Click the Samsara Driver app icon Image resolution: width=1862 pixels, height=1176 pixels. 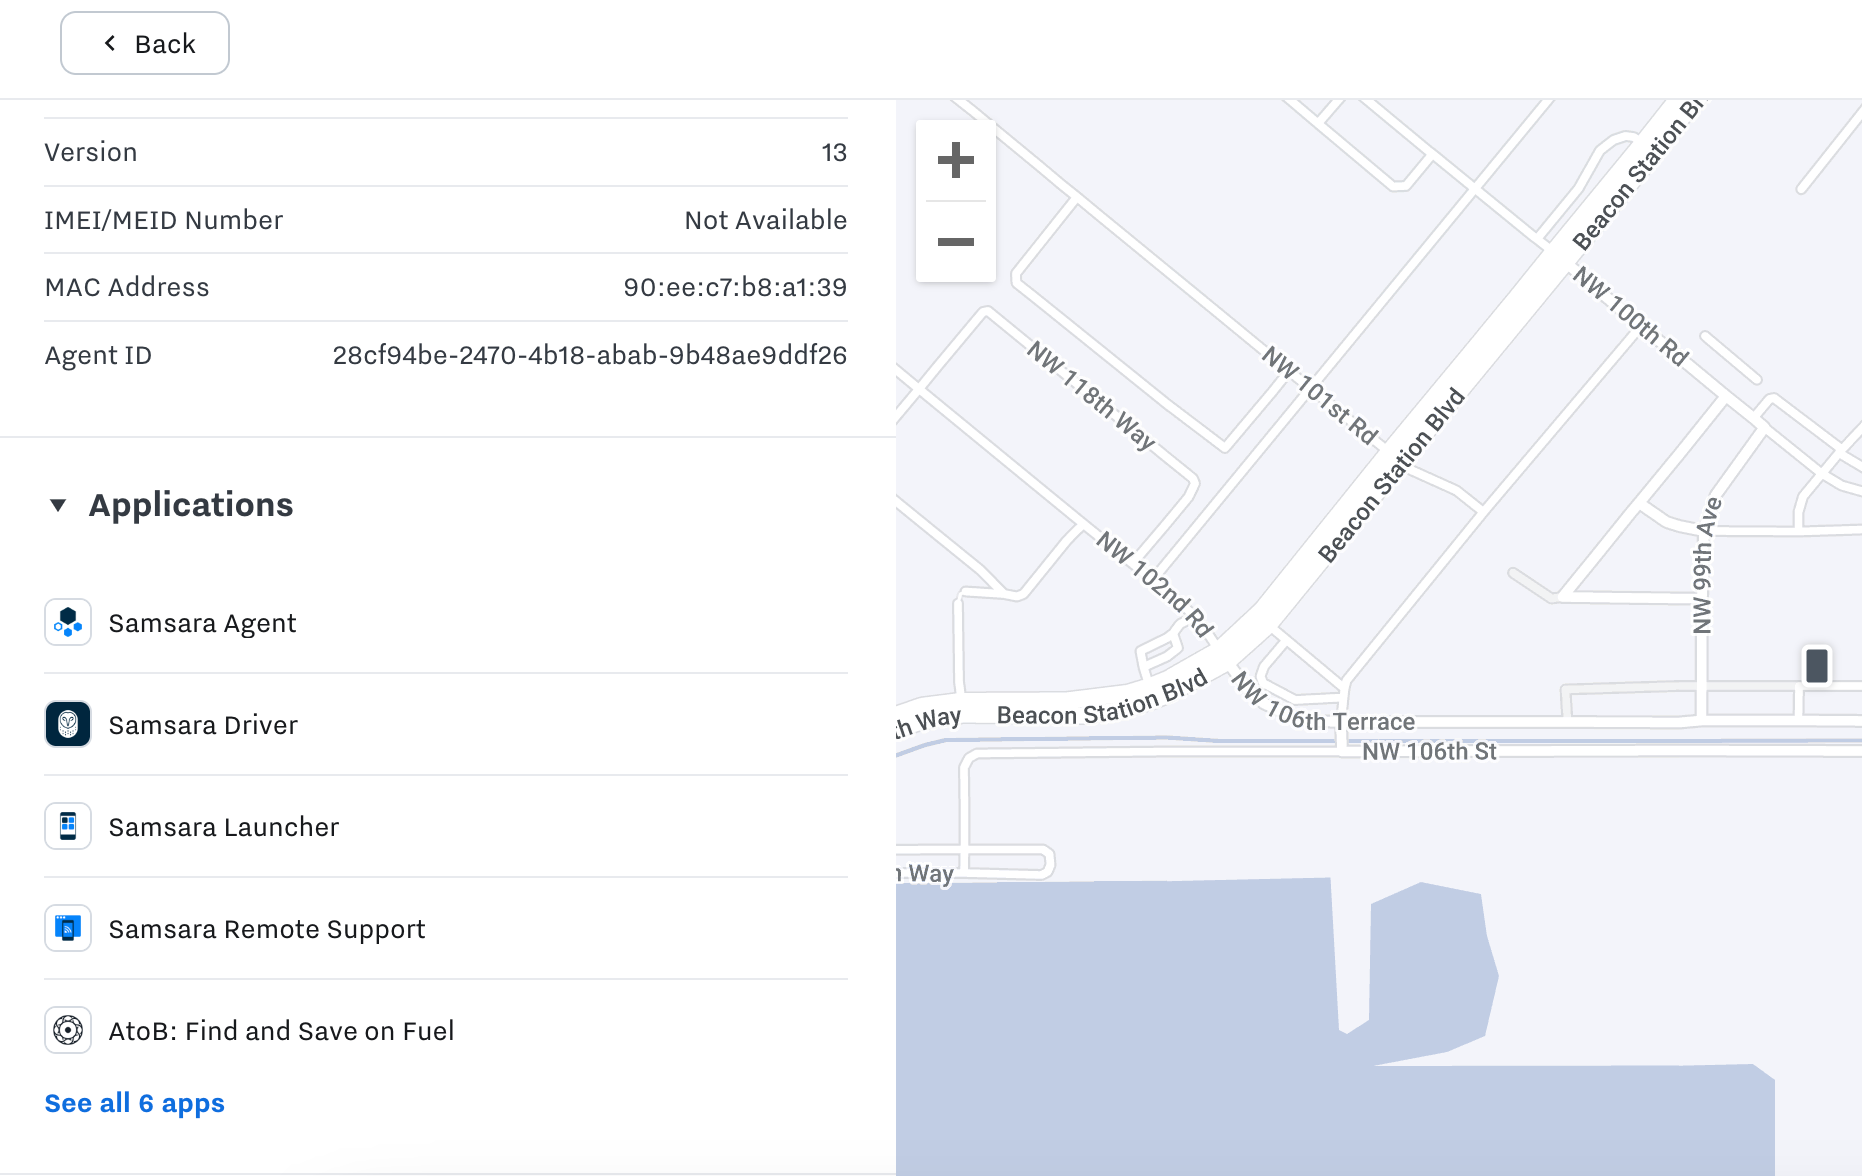(68, 725)
